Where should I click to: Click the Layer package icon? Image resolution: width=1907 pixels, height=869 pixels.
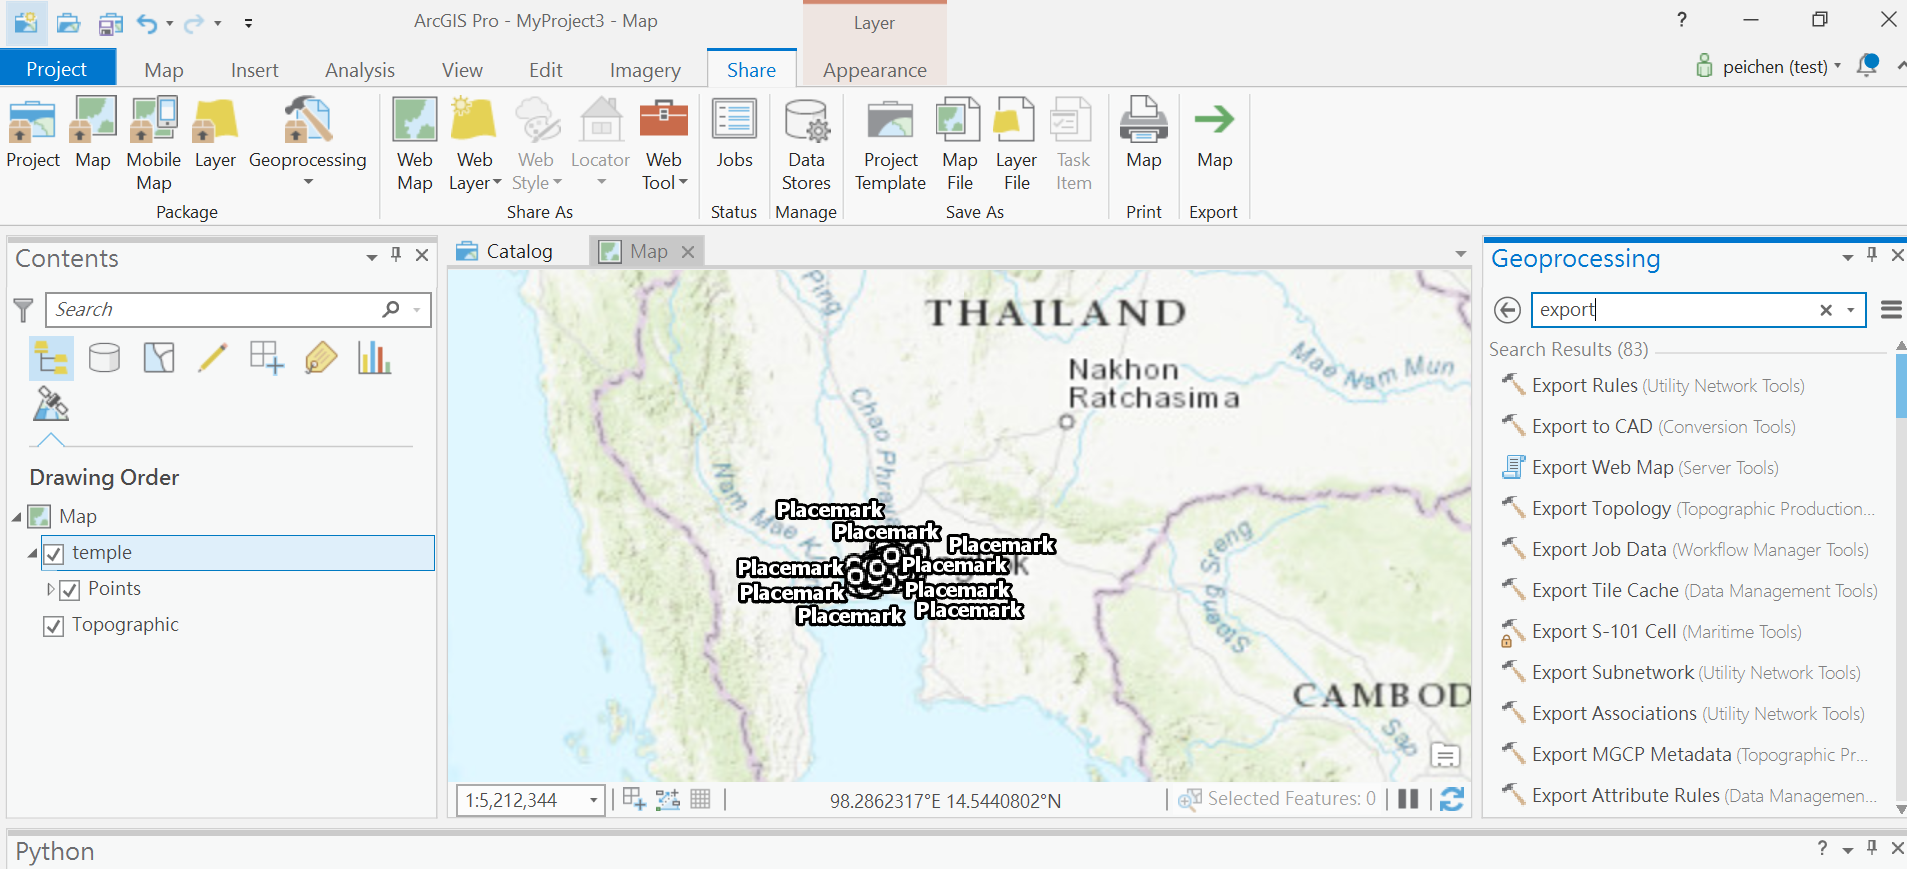click(215, 121)
